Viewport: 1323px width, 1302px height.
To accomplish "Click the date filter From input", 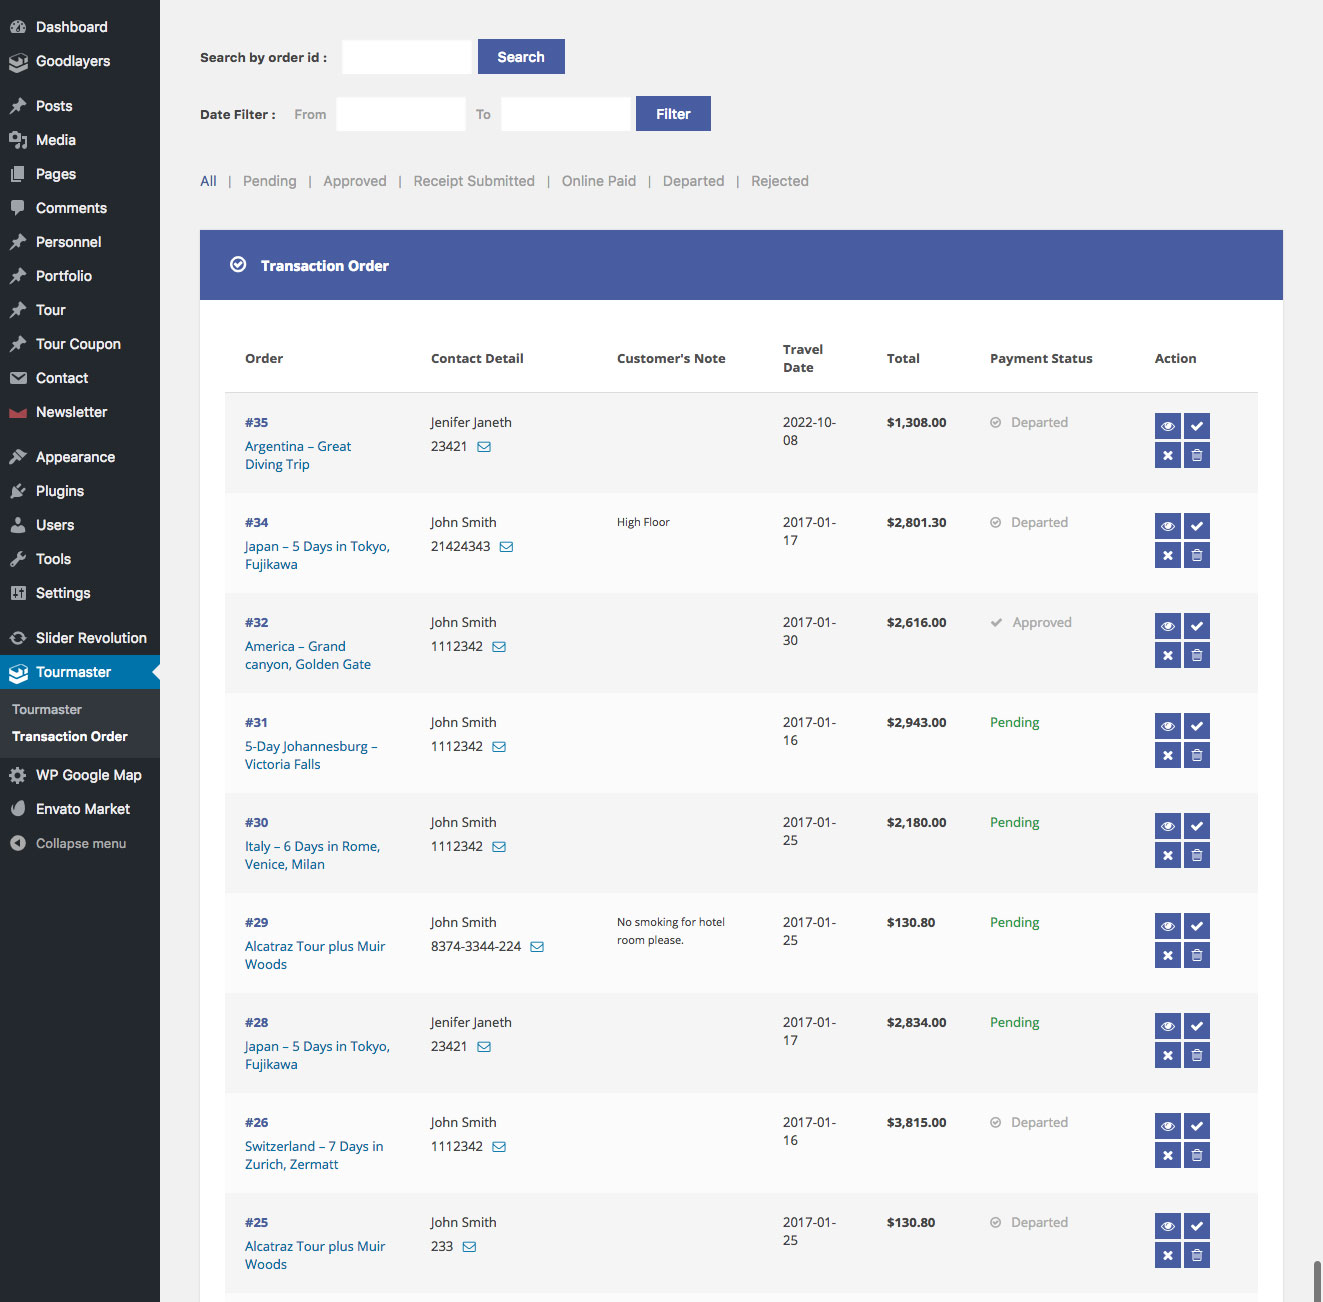I will (x=401, y=114).
